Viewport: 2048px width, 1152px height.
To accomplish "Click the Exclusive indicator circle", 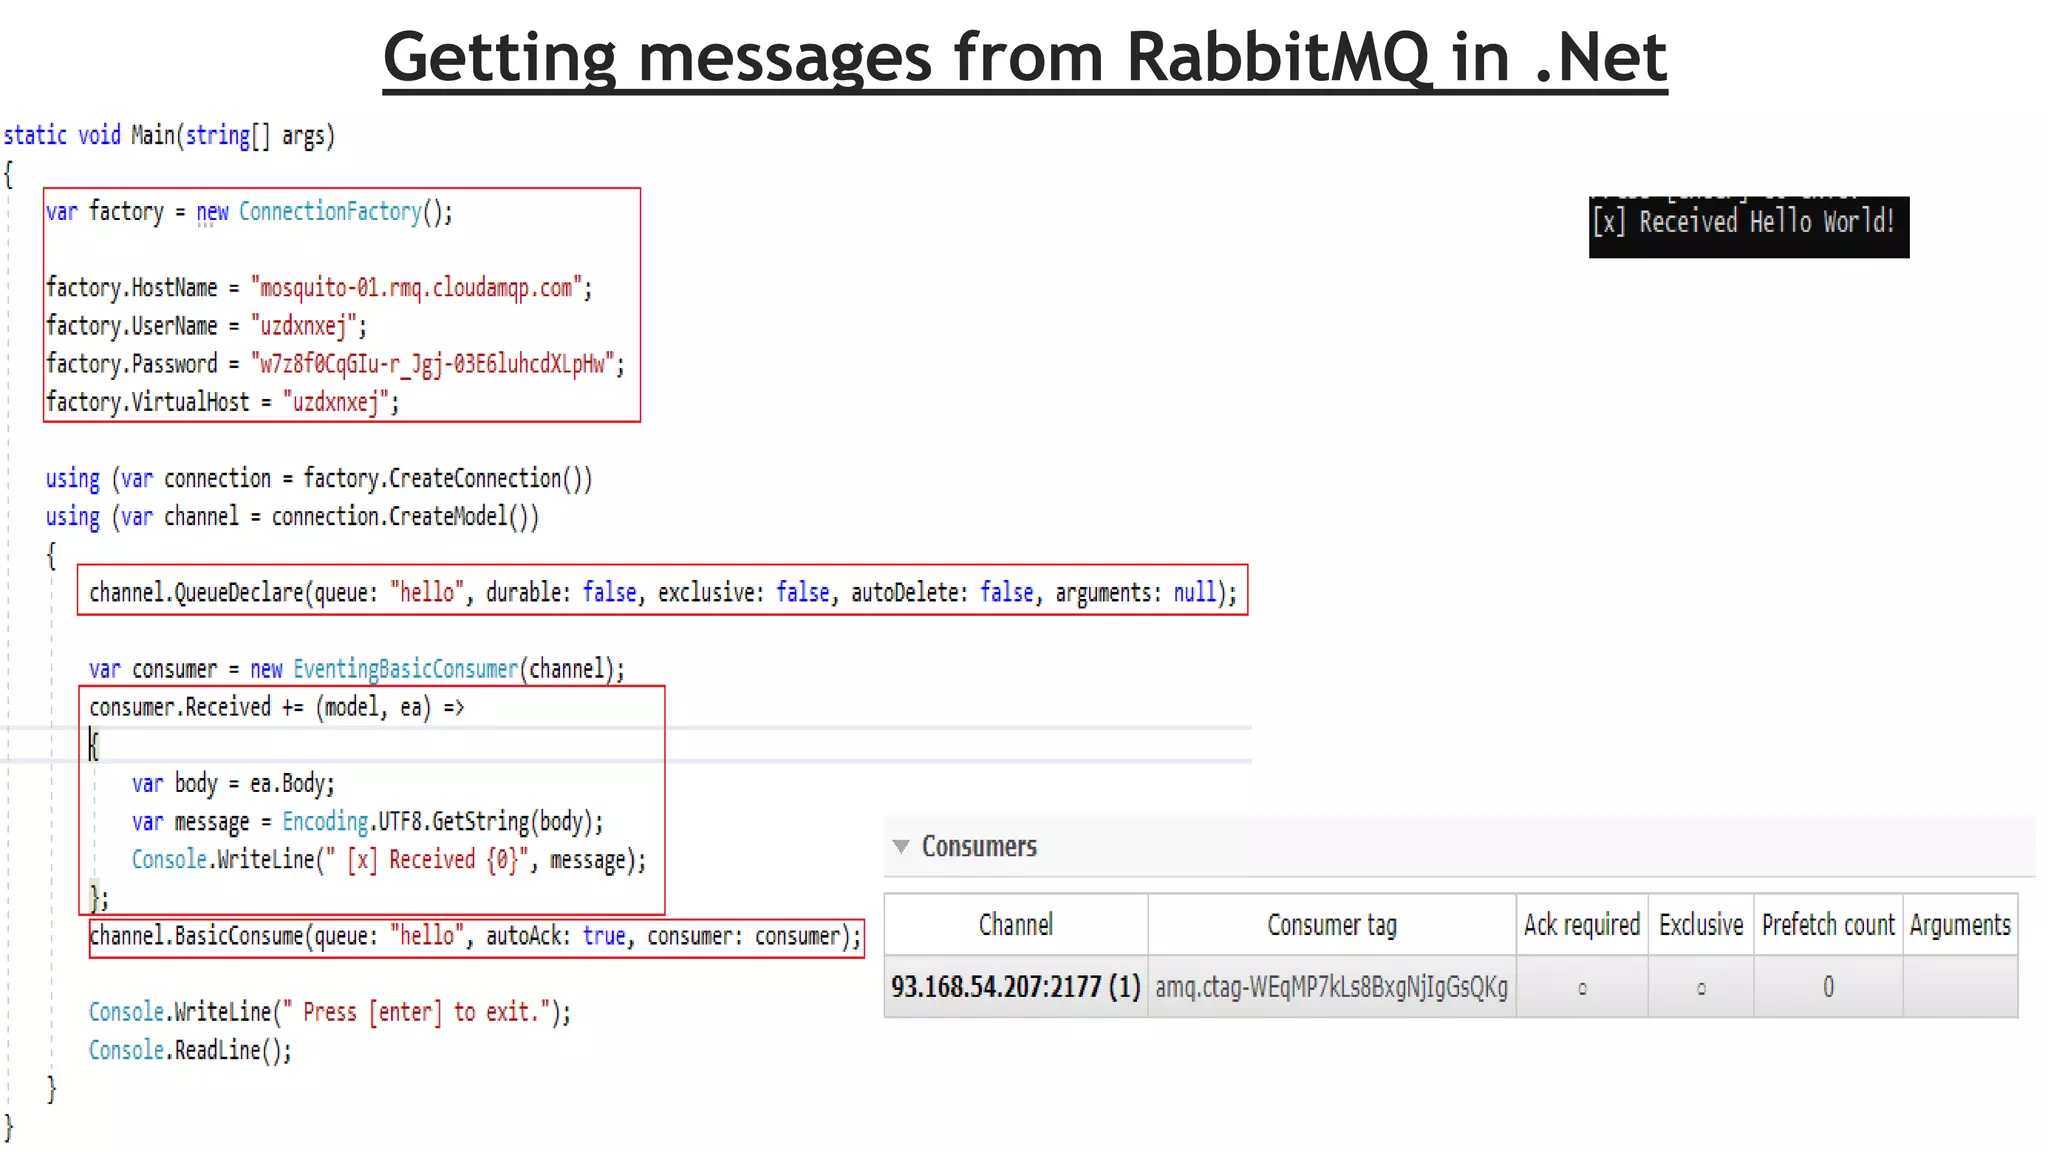I will click(x=1701, y=989).
